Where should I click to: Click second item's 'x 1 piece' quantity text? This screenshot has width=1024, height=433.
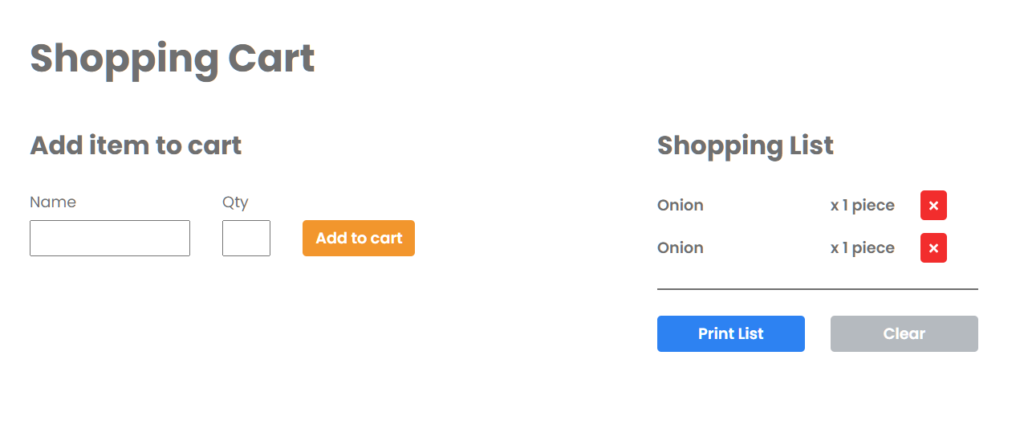pyautogui.click(x=862, y=248)
